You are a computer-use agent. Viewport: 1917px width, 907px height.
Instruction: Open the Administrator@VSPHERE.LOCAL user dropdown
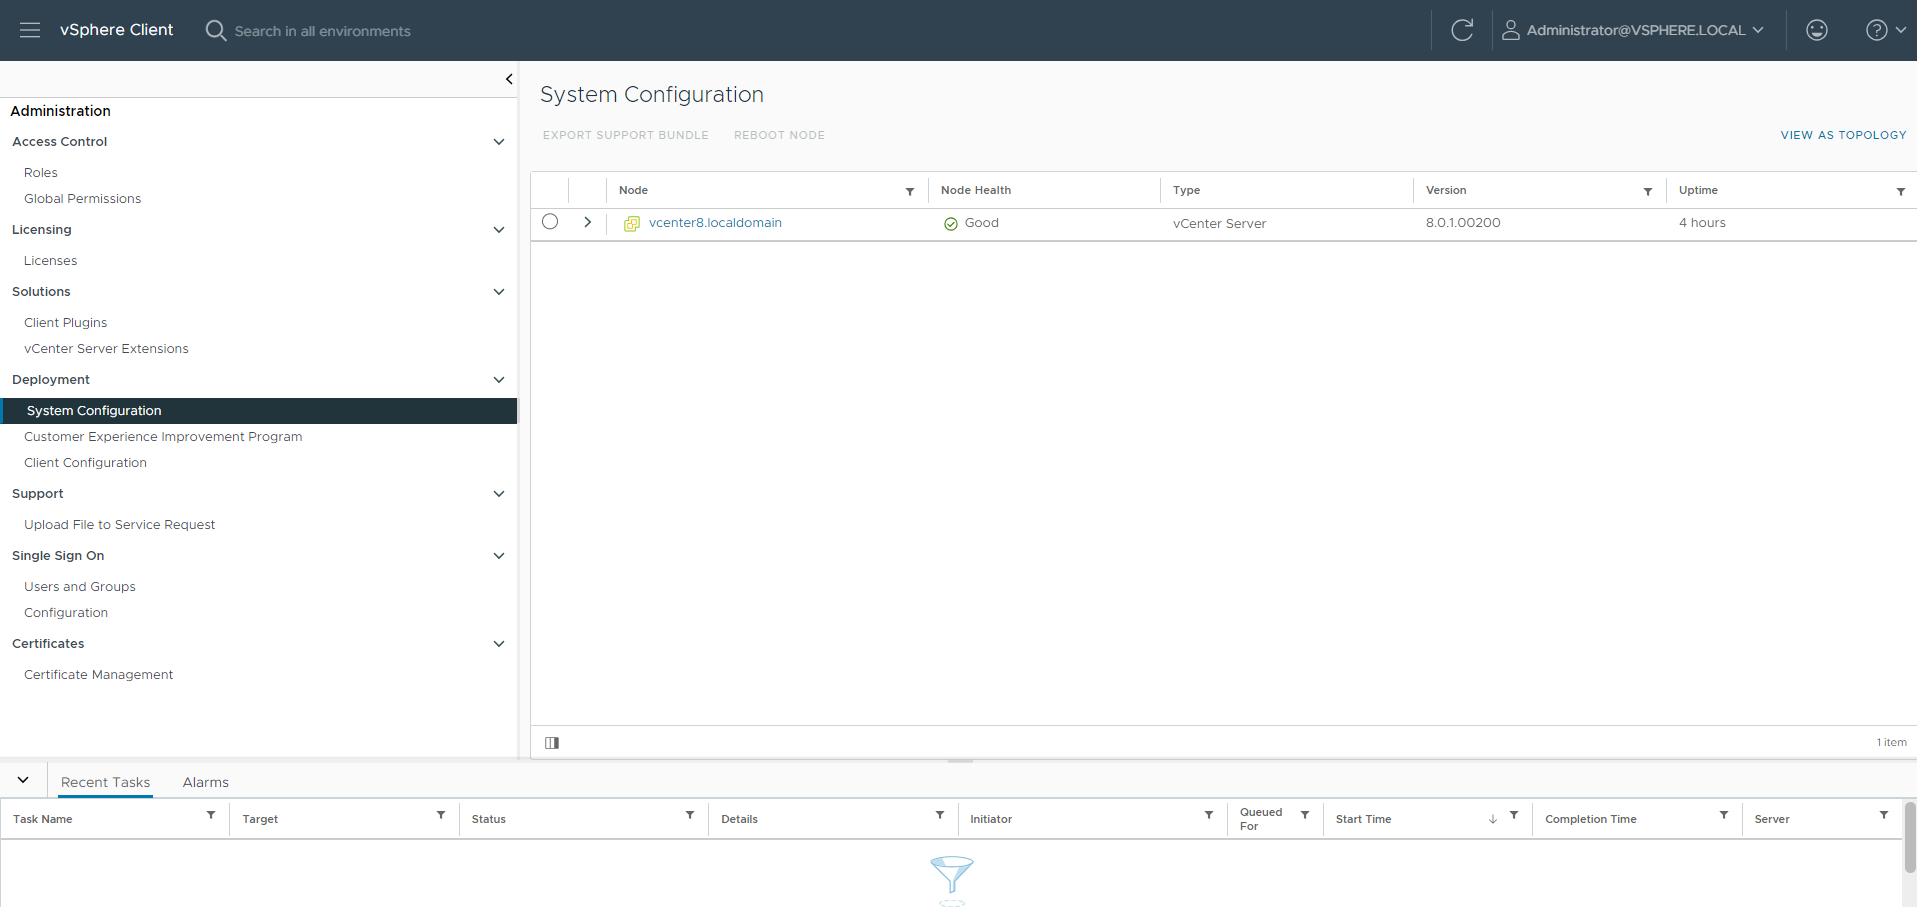point(1634,30)
